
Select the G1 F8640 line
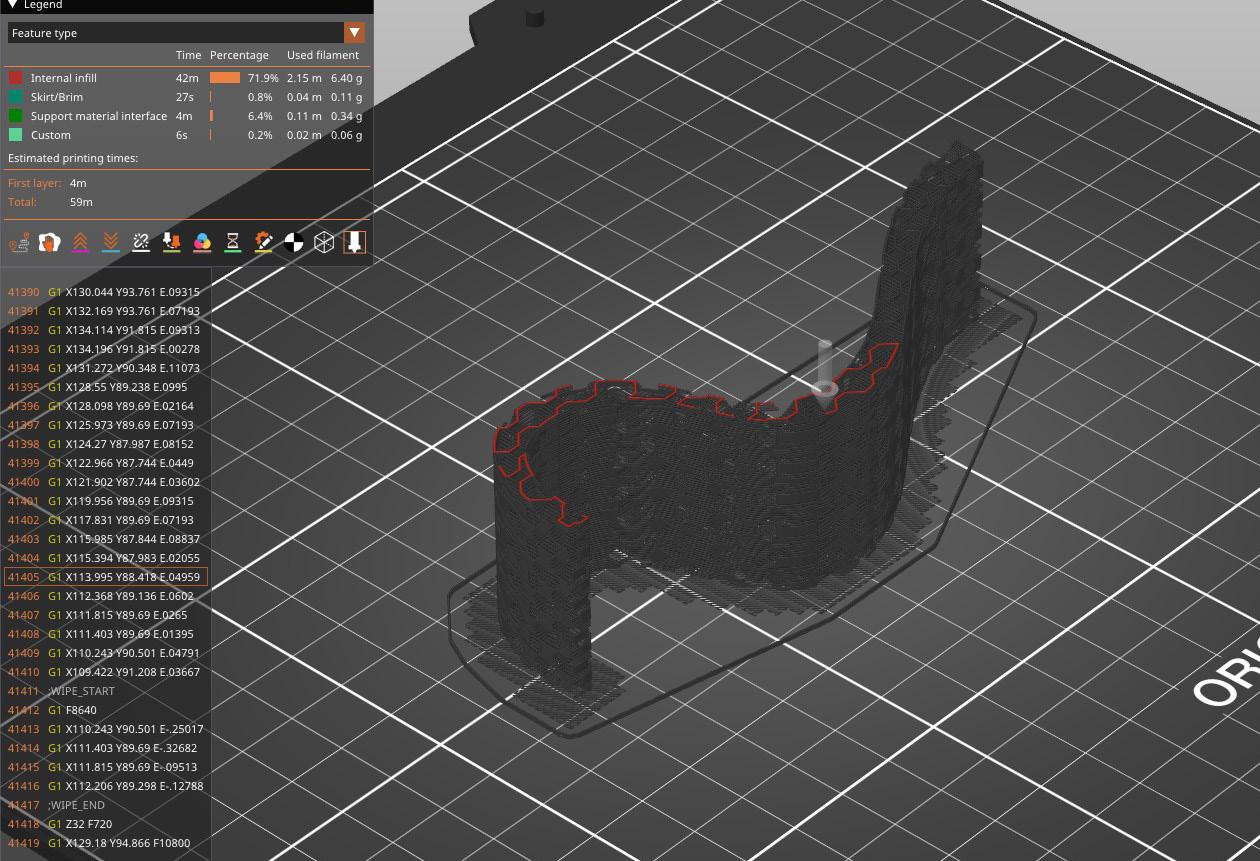click(105, 710)
